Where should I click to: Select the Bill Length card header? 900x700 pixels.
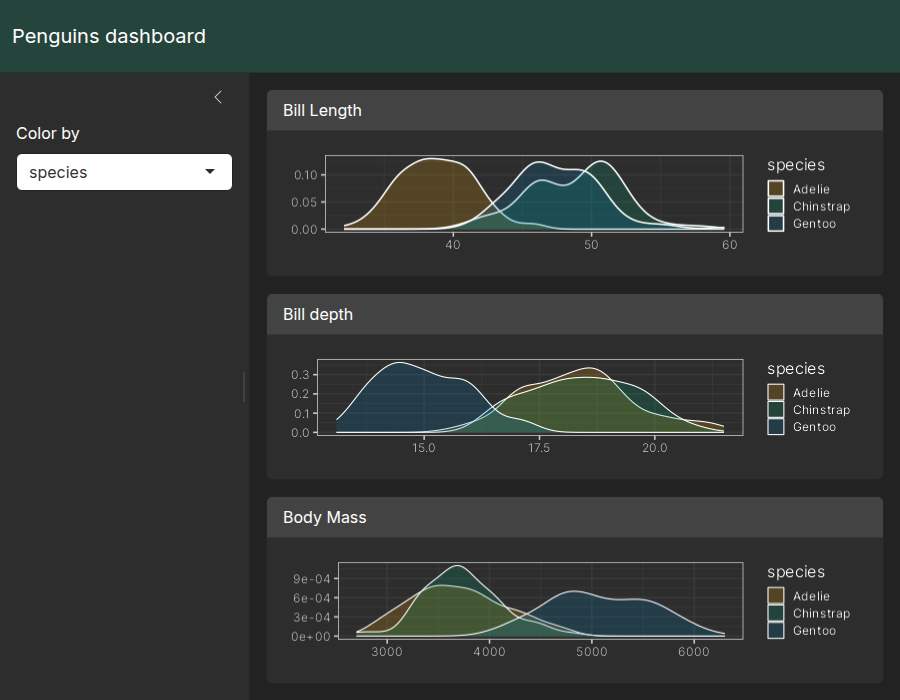point(574,110)
